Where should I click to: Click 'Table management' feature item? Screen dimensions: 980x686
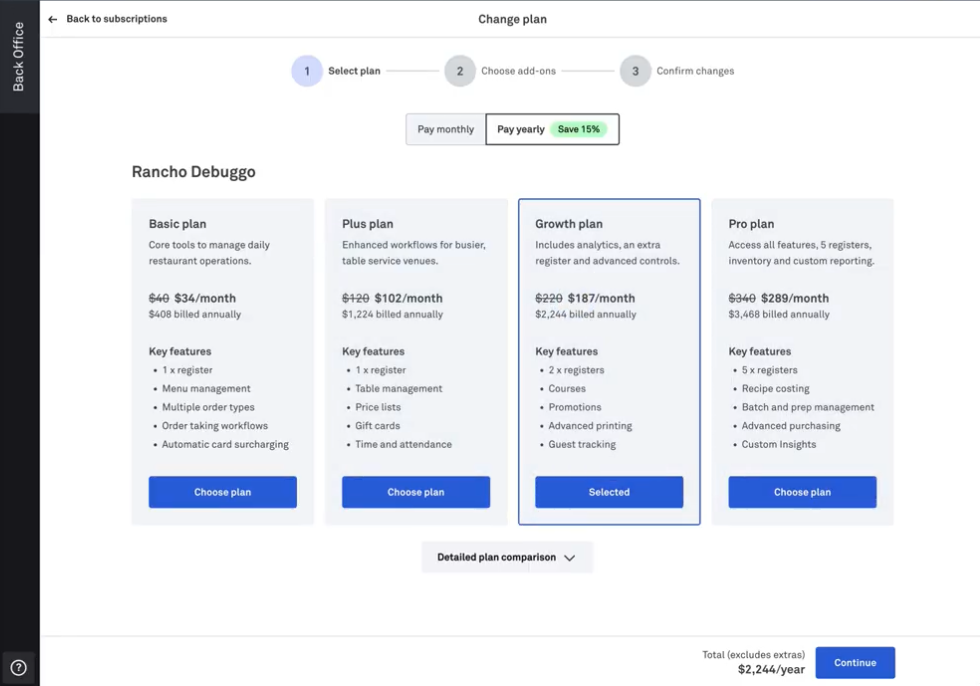(399, 389)
